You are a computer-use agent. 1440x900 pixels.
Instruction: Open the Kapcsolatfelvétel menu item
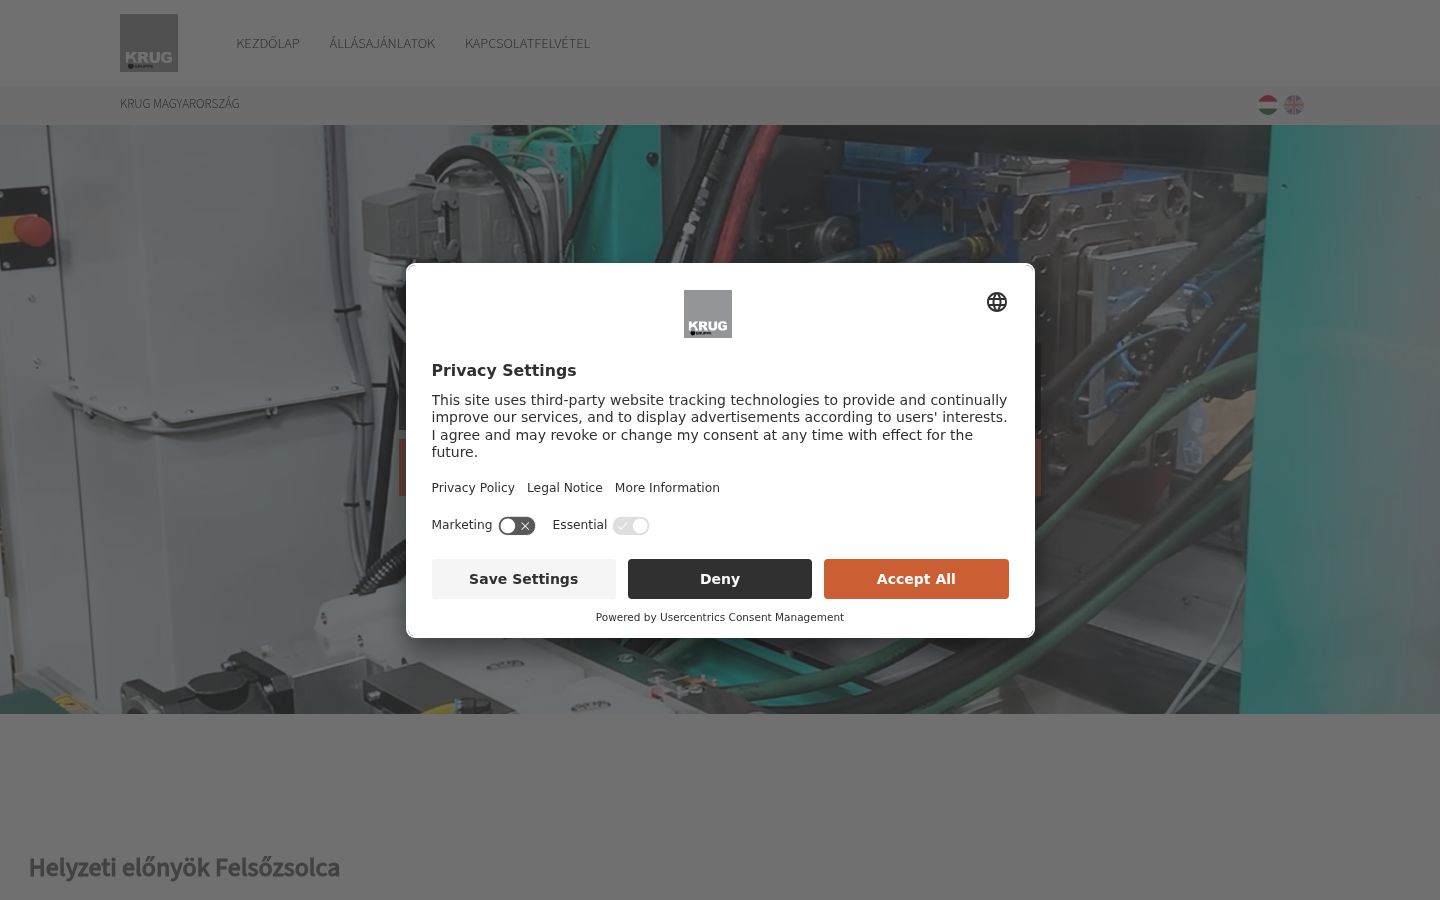(x=527, y=43)
